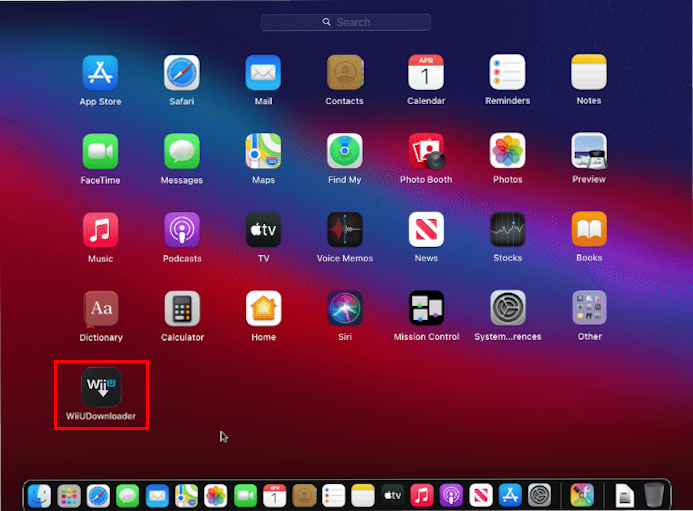Click the Launchpad Search field
The width and height of the screenshot is (693, 511).
tap(346, 23)
